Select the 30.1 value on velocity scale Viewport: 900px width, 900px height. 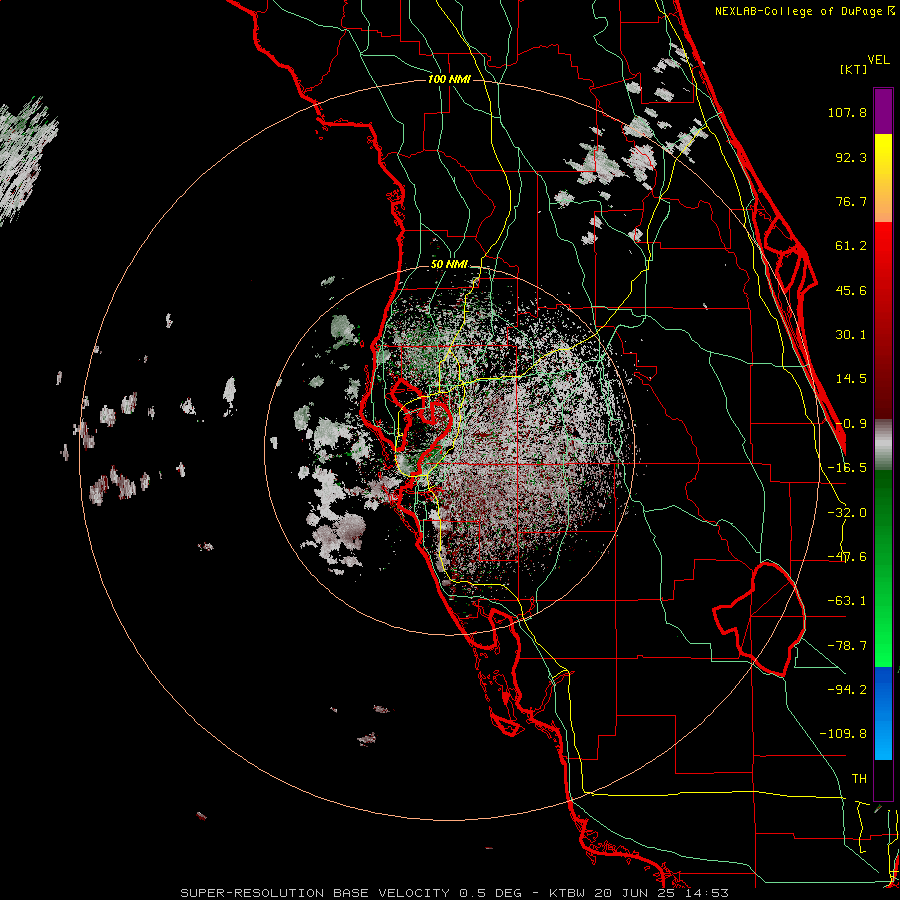851,335
